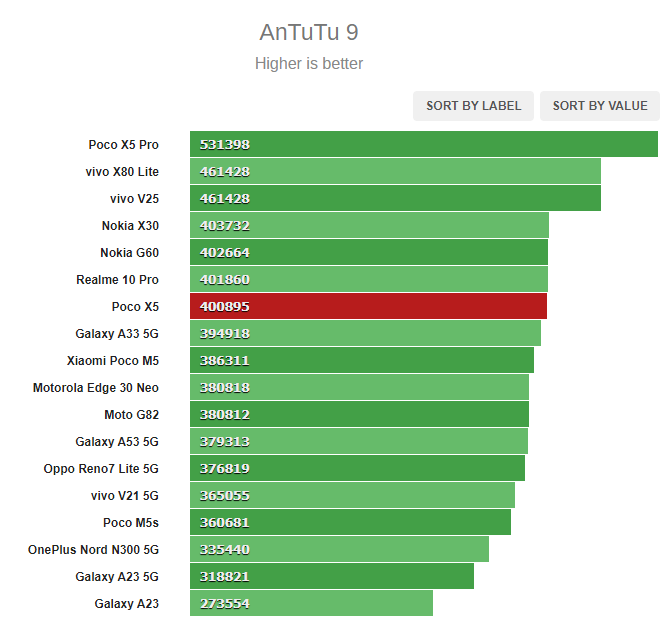Click the score value 360681
667x619 pixels.
tap(225, 523)
